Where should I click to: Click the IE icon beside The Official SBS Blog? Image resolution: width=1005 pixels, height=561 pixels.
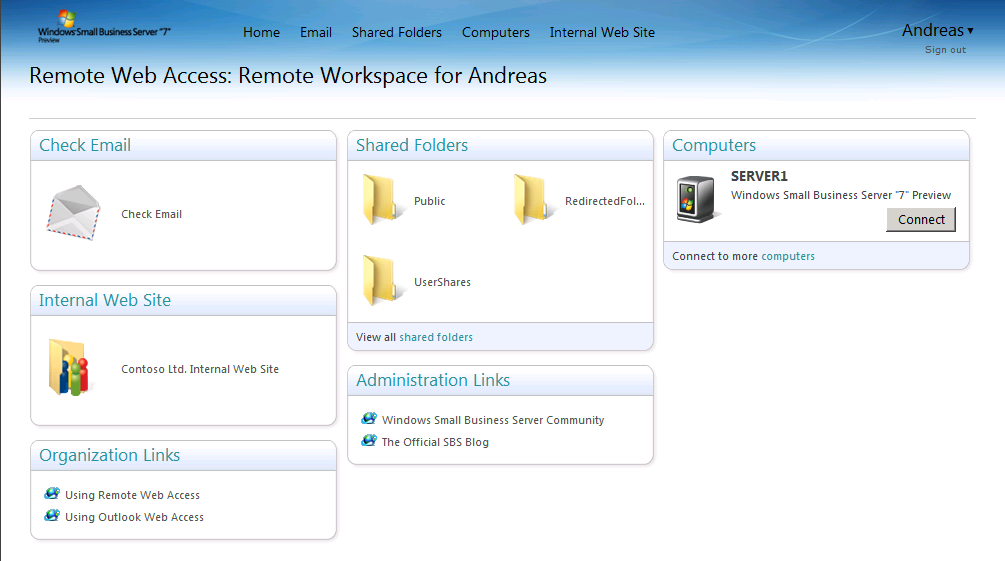tap(369, 441)
